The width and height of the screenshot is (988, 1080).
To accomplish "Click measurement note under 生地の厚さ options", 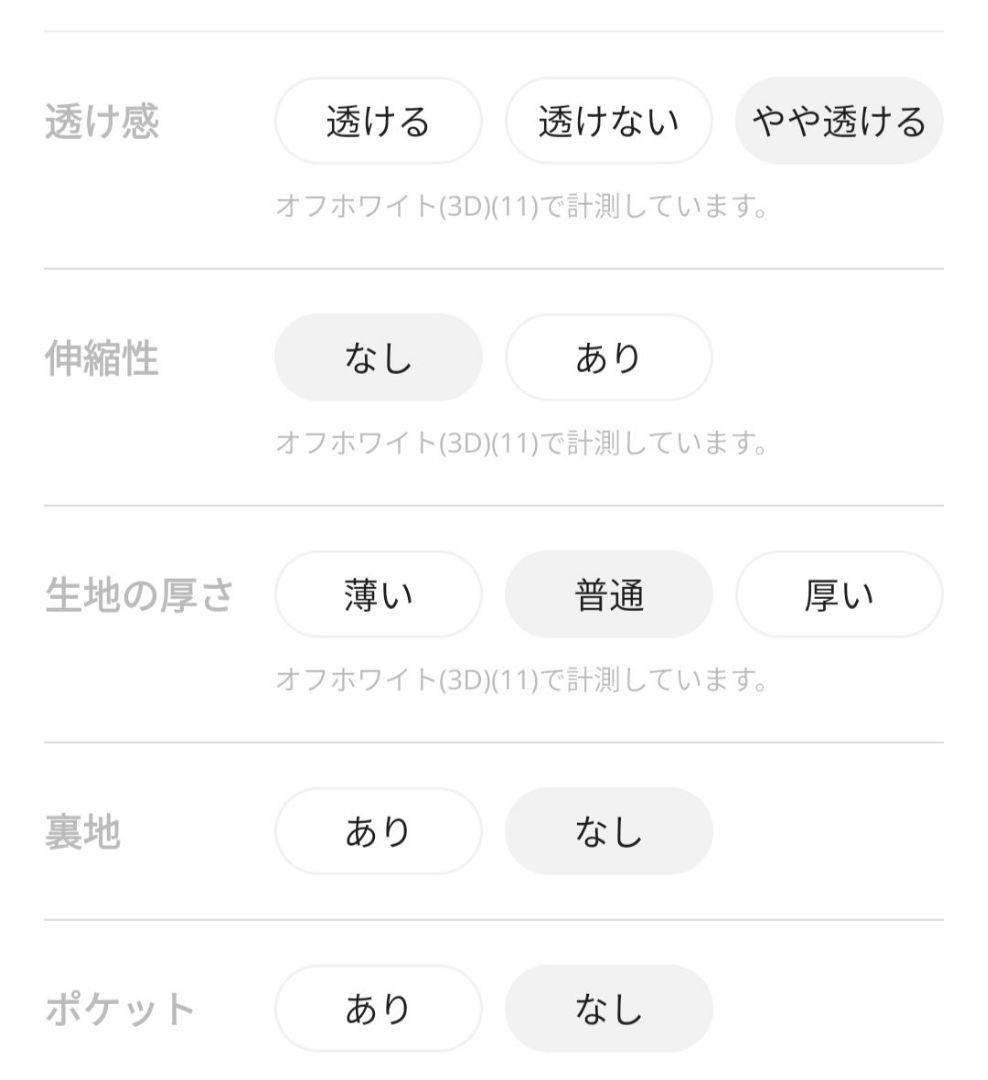I will (522, 680).
